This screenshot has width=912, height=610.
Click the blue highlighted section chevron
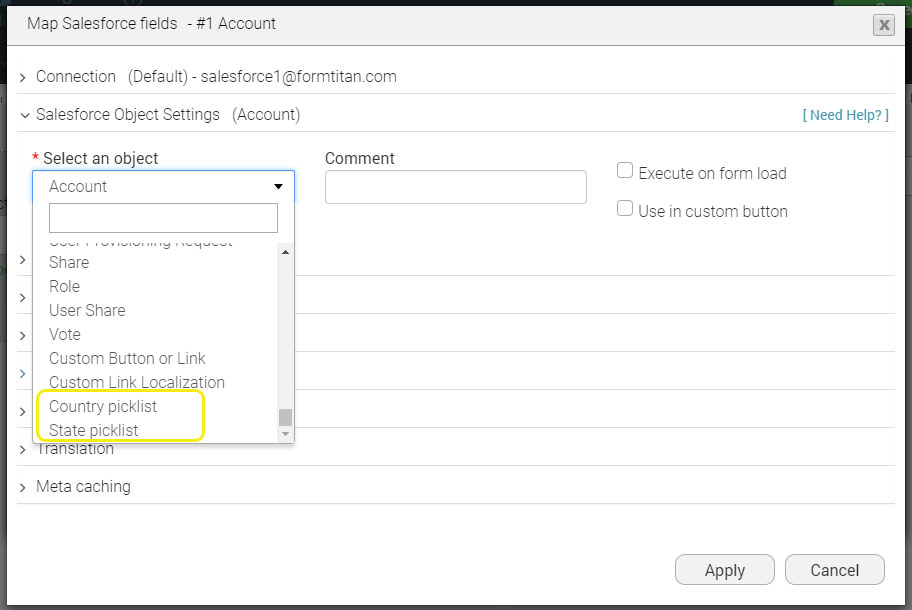(23, 374)
